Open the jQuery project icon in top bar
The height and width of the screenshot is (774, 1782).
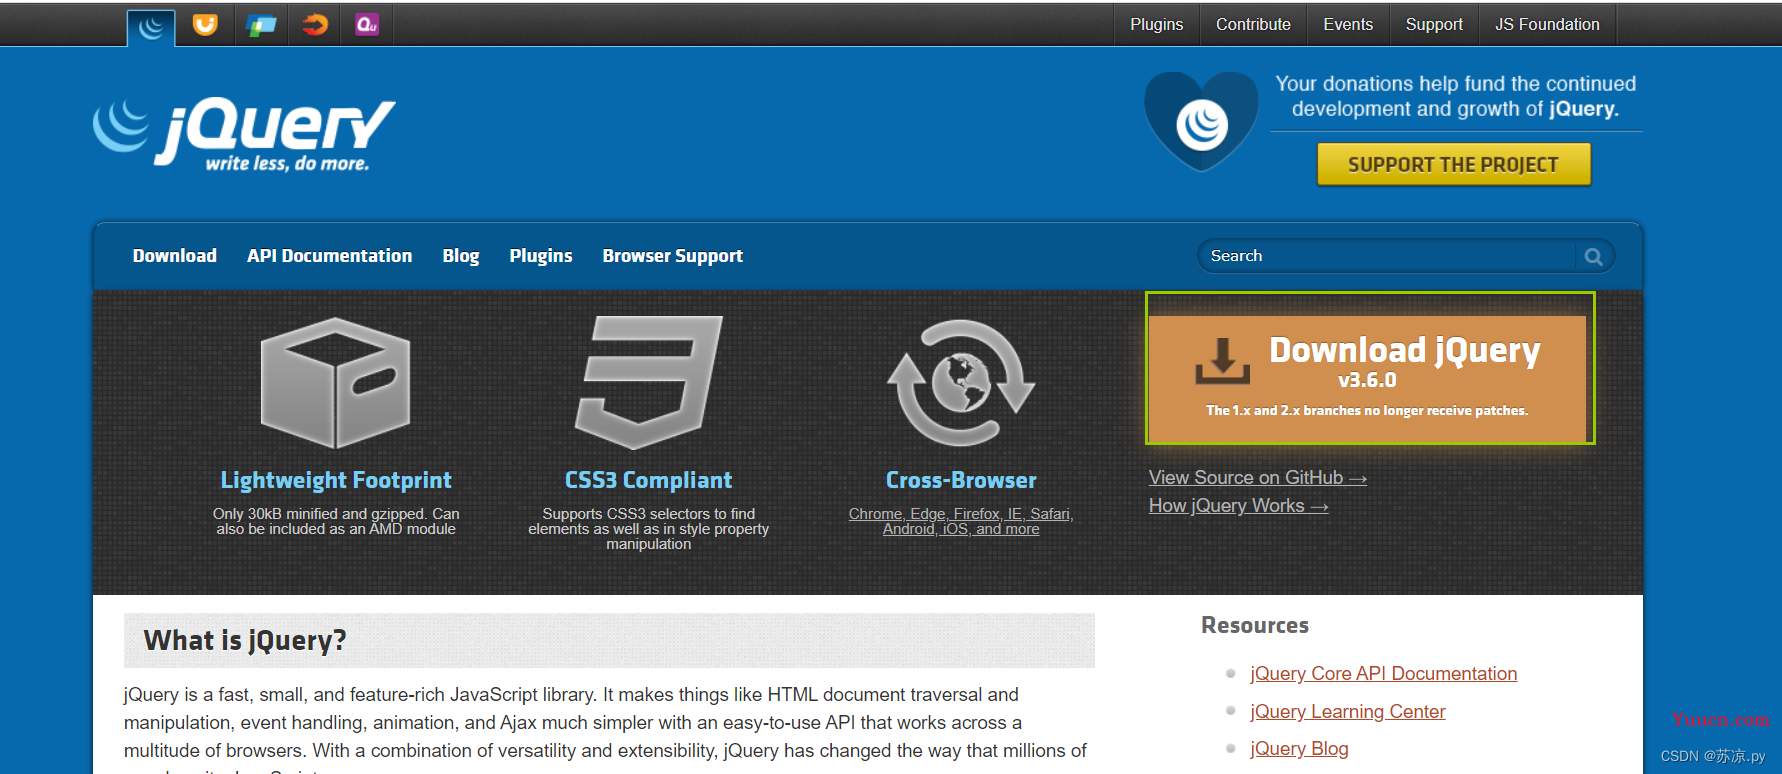(151, 26)
